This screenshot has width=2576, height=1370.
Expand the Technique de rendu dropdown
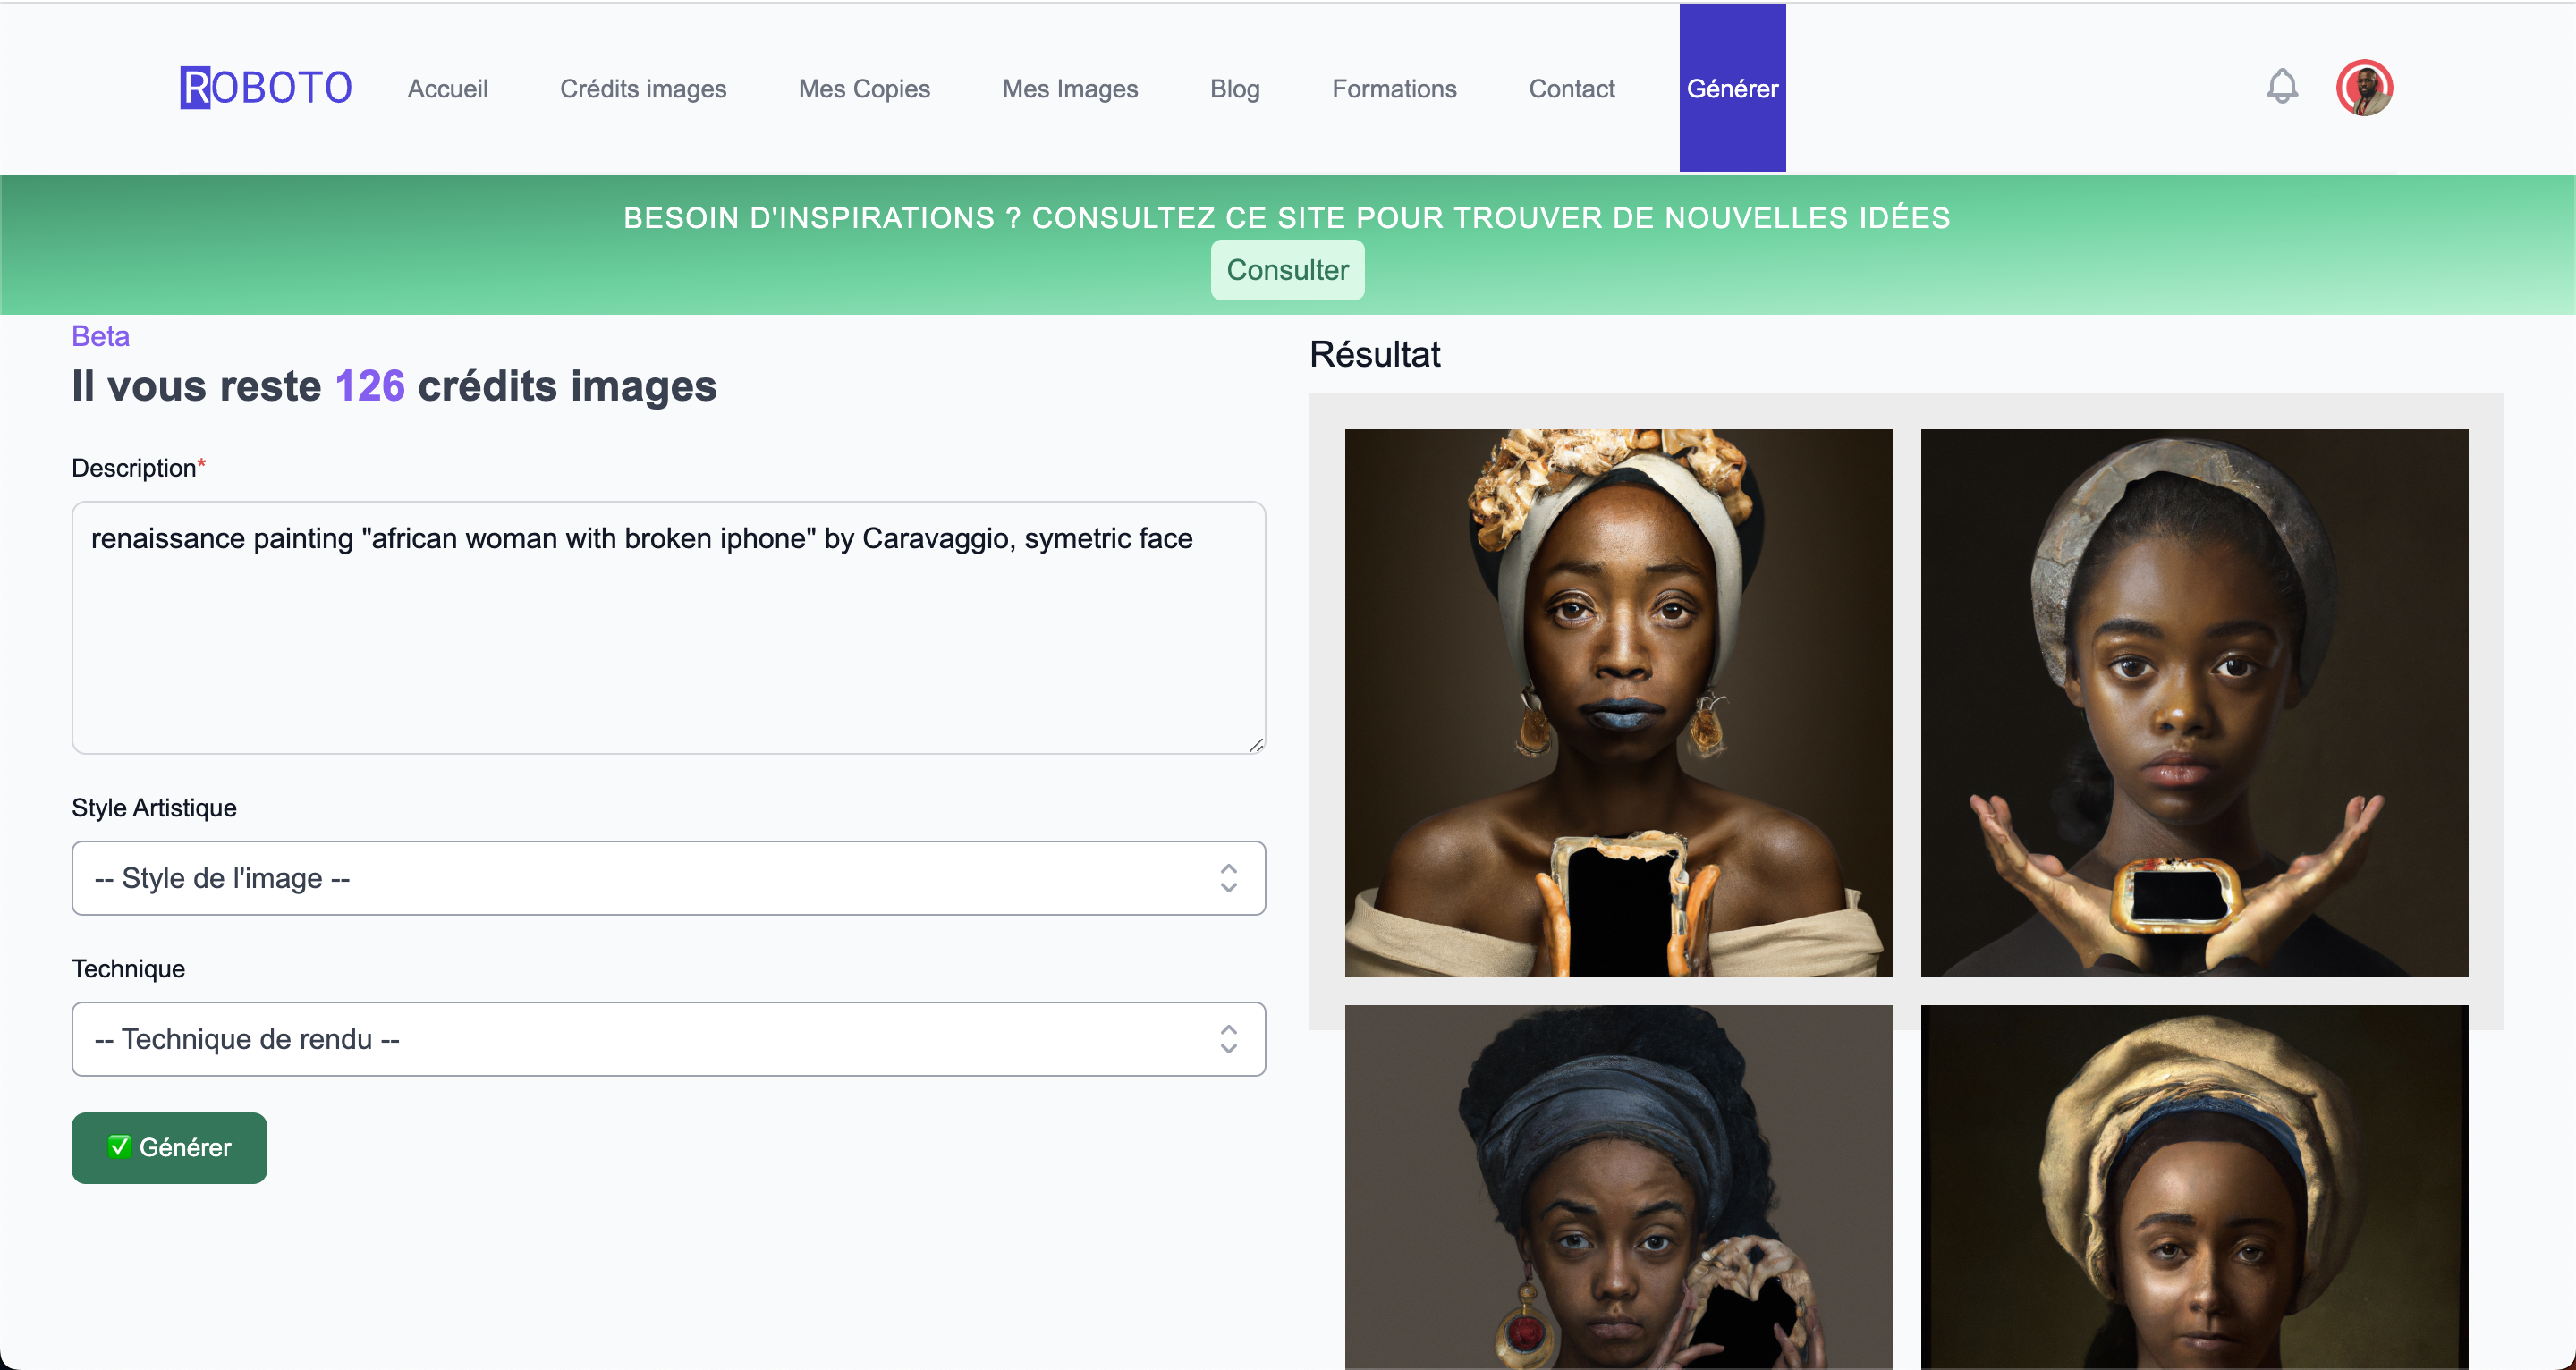click(x=668, y=1039)
